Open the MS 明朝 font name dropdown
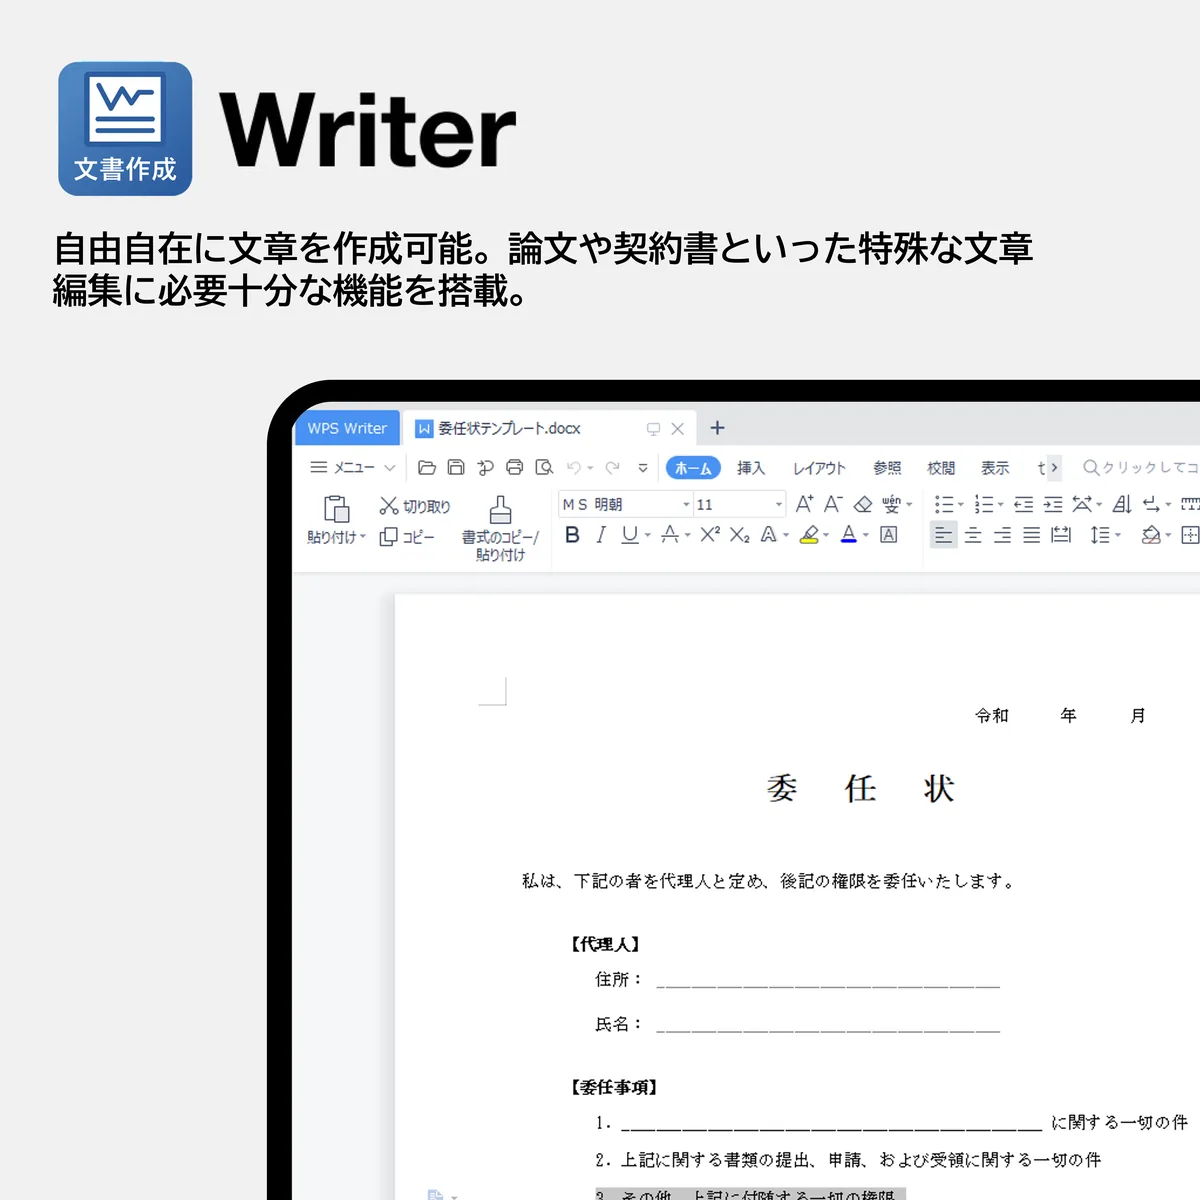1200x1200 pixels. coord(686,505)
